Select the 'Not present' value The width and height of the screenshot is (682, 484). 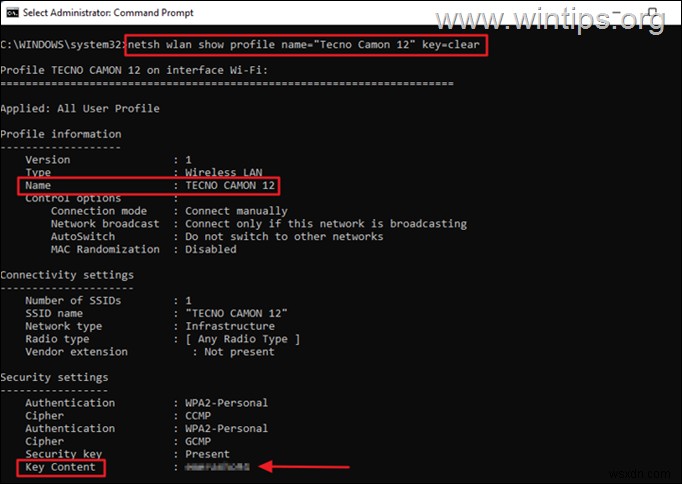coord(239,351)
